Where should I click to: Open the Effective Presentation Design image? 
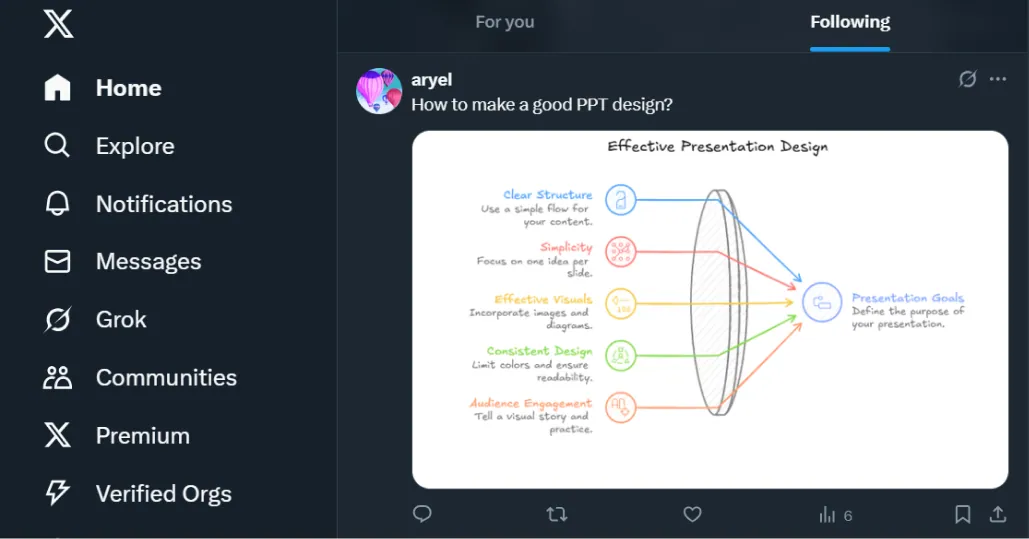click(x=710, y=309)
